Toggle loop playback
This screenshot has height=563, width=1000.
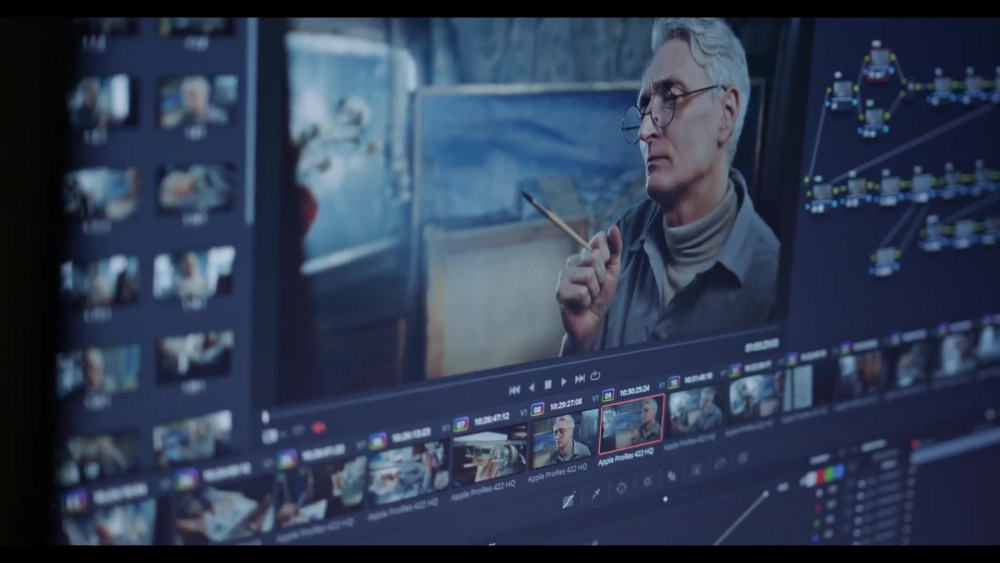pos(595,376)
